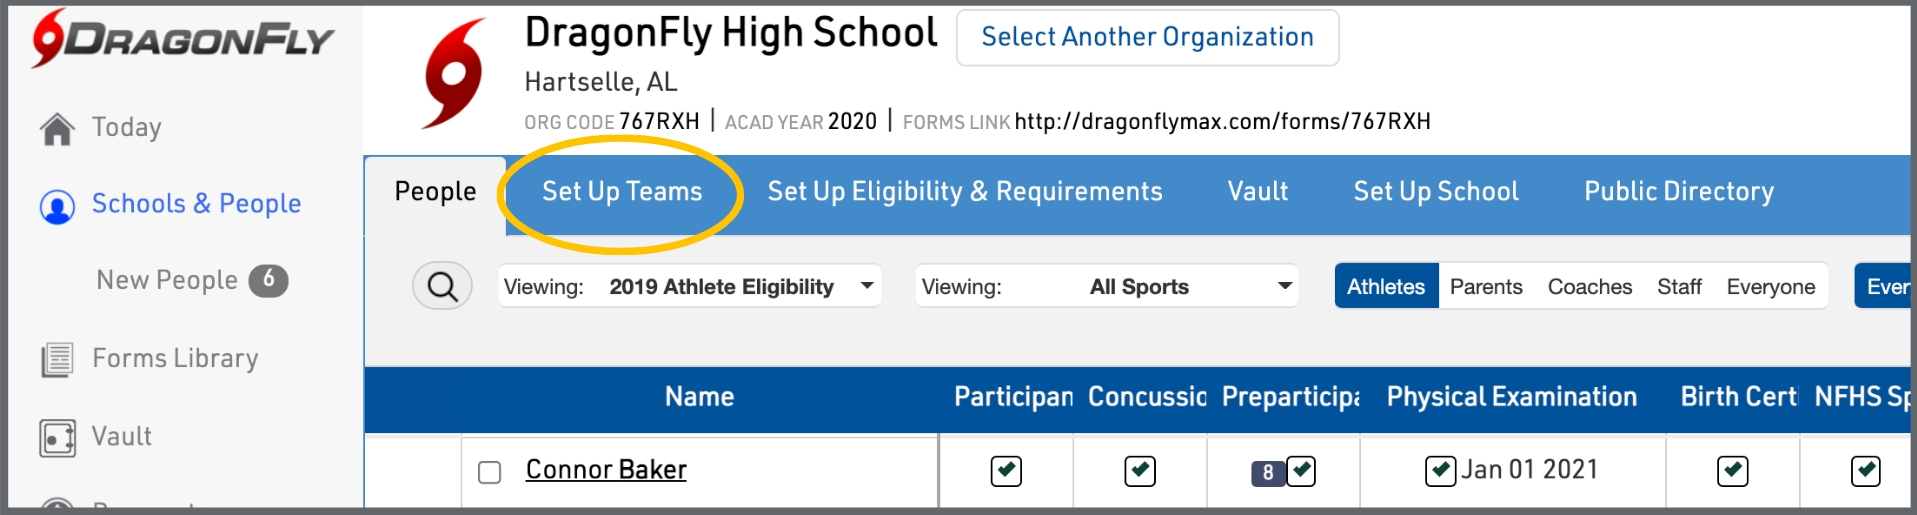Toggle Connor Baker's Concussion checkmark
Image resolution: width=1917 pixels, height=515 pixels.
coord(1140,471)
